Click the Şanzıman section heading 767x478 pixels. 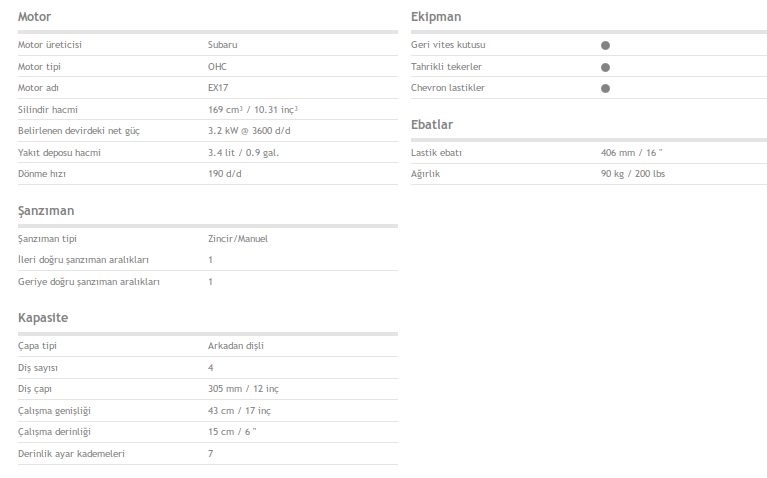click(x=46, y=211)
